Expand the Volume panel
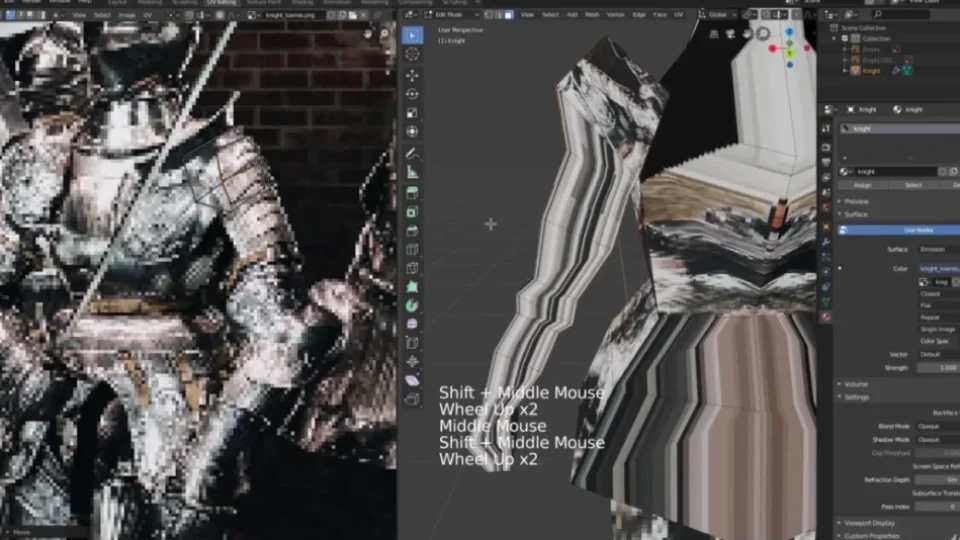 855,384
